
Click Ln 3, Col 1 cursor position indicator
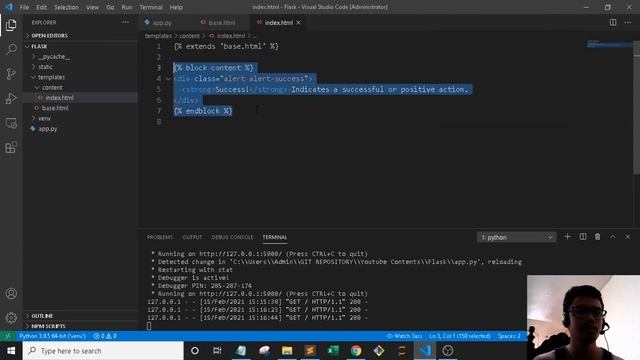460,336
